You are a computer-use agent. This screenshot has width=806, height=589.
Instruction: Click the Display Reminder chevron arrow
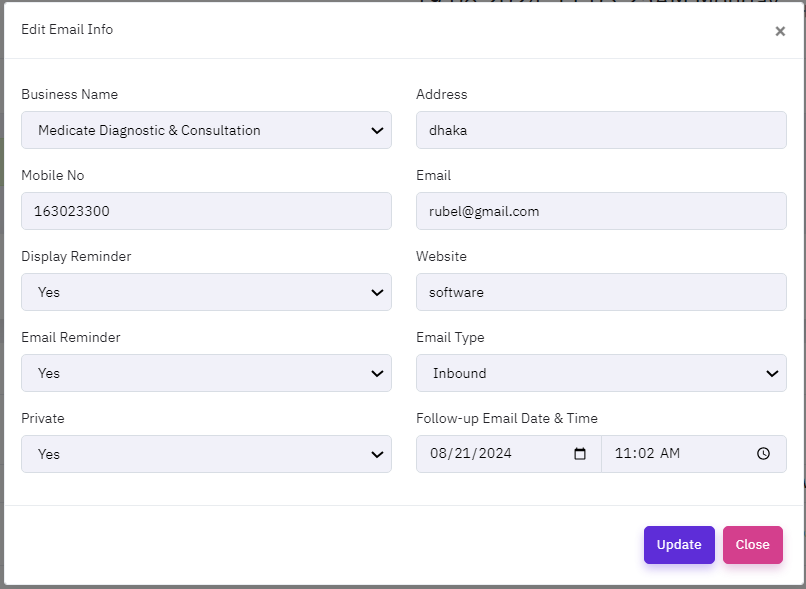coord(377,292)
